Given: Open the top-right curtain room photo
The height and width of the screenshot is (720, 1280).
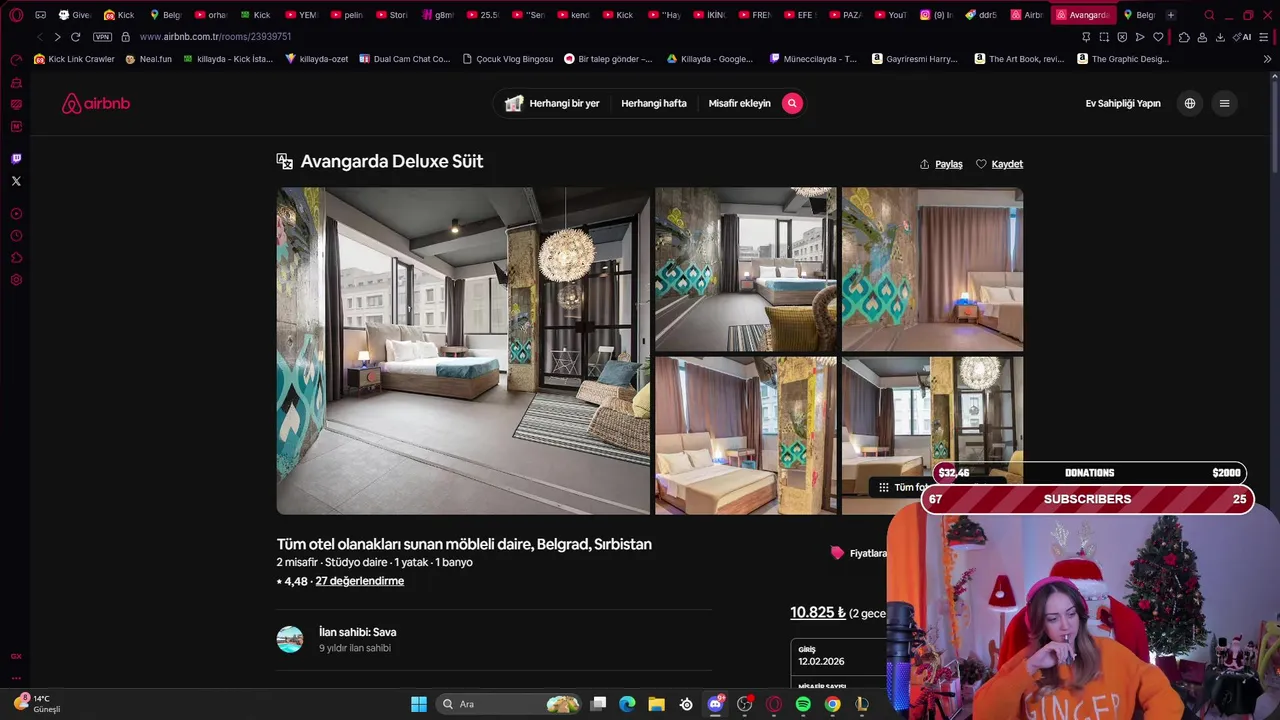Looking at the screenshot, I should pyautogui.click(x=932, y=269).
